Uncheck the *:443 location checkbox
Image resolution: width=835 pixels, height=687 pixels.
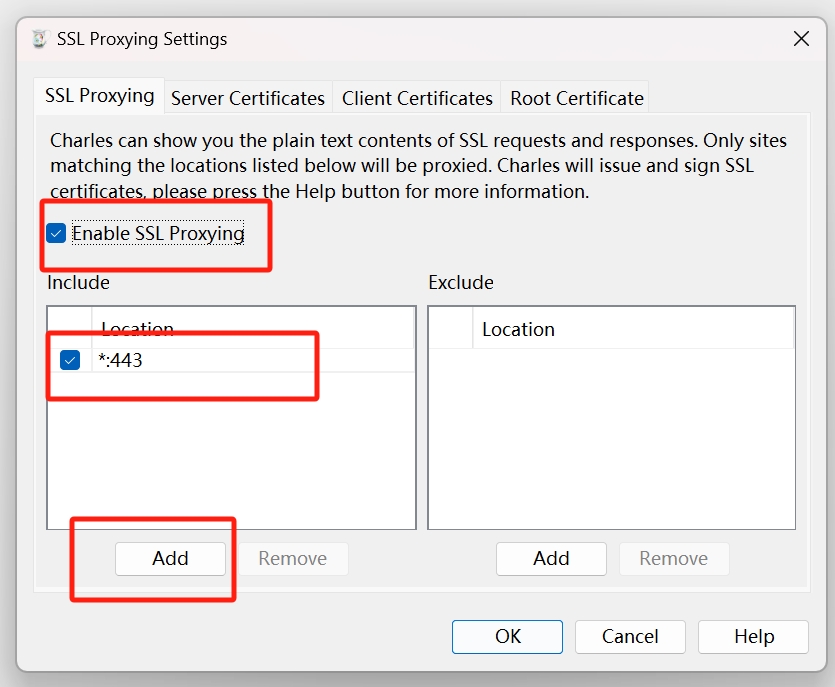tap(70, 360)
